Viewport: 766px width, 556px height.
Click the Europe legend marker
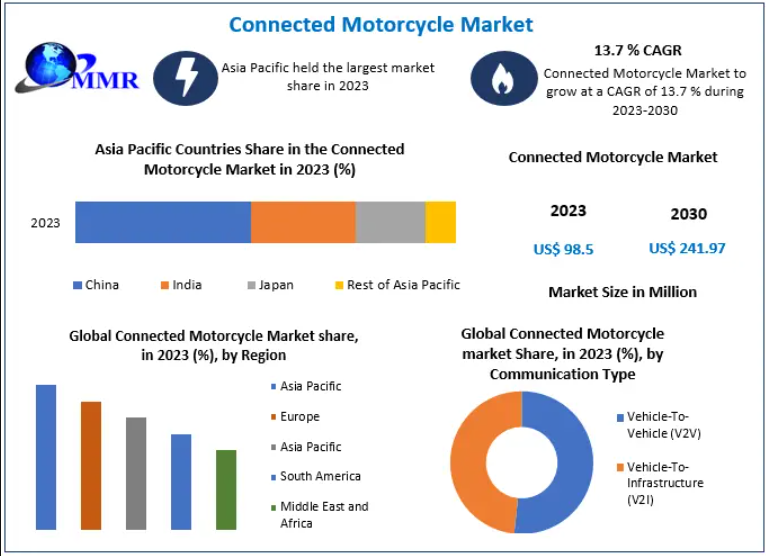[272, 417]
